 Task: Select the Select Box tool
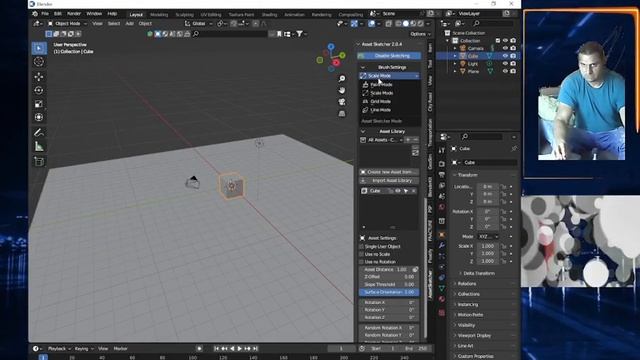click(x=39, y=48)
